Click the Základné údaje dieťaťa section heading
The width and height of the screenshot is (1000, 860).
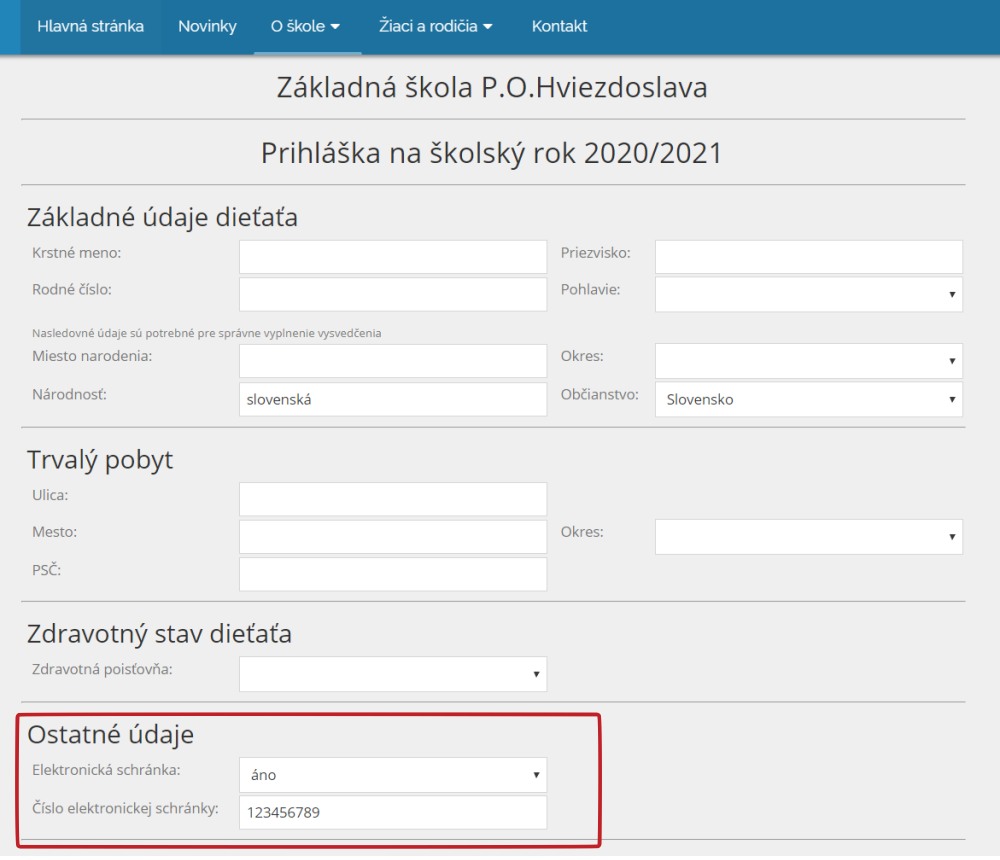162,218
